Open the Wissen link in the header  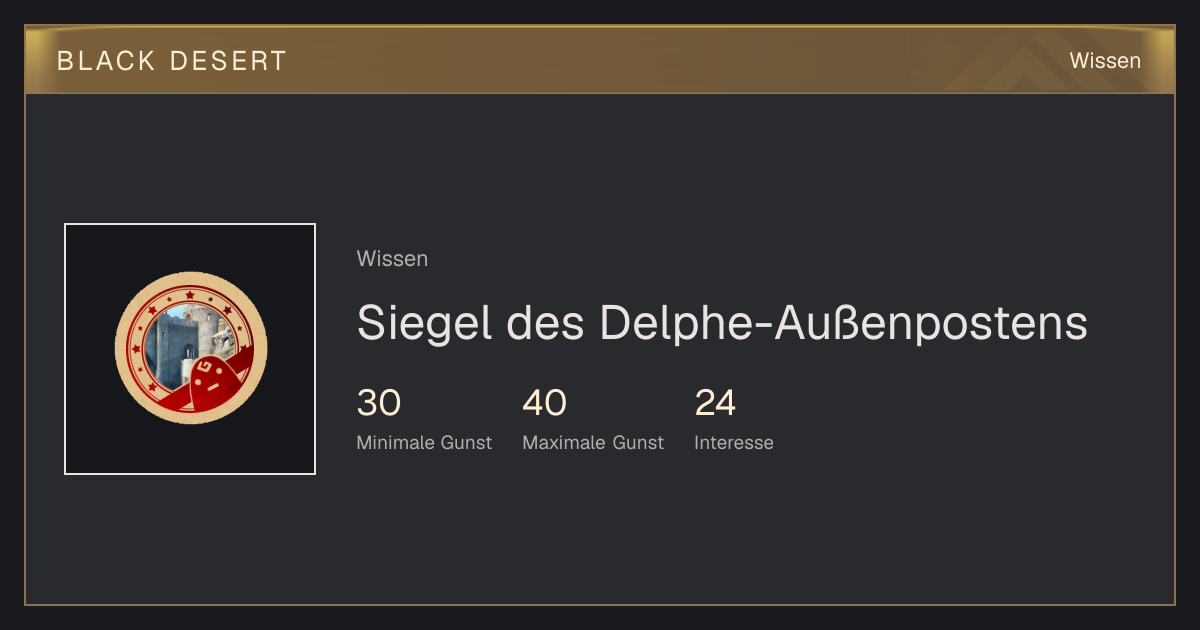(1105, 61)
